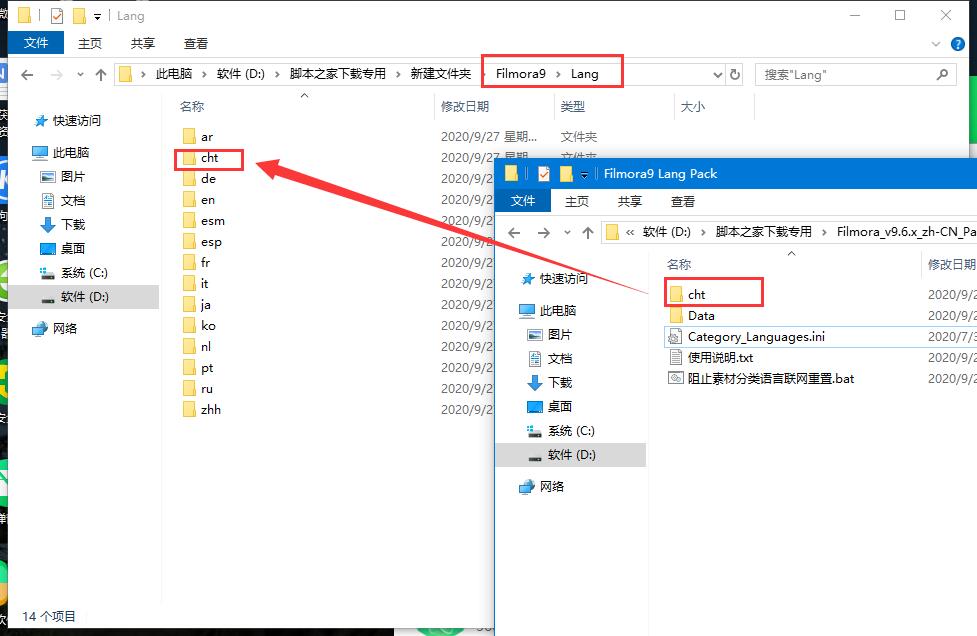Viewport: 977px width, 636px height.
Task: Go to 新建文件夹 in the Lang window address bar
Action: pyautogui.click(x=441, y=74)
